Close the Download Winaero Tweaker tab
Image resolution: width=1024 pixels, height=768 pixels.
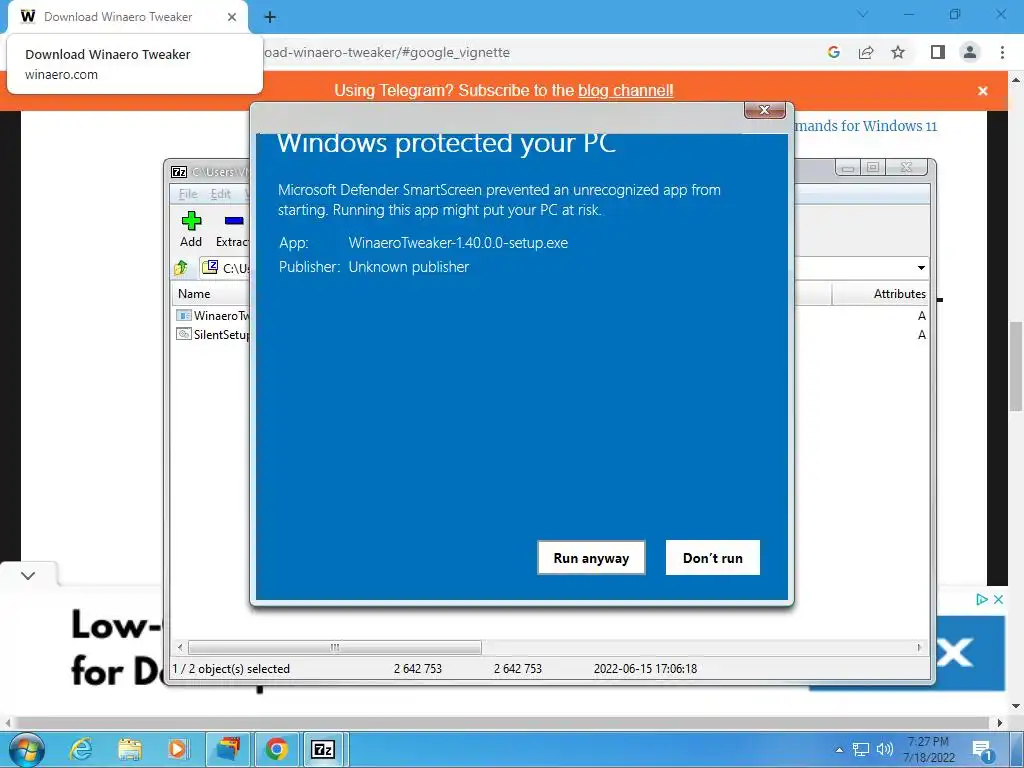232,17
